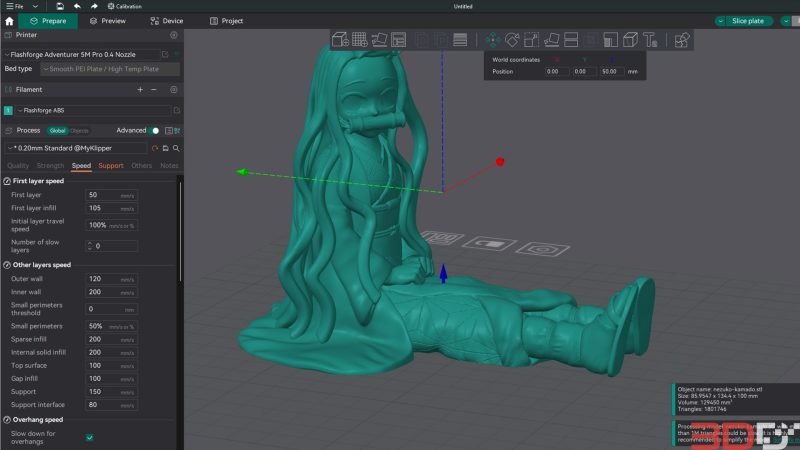Open the Bed type dropdown
The height and width of the screenshot is (450, 800).
pyautogui.click(x=110, y=69)
